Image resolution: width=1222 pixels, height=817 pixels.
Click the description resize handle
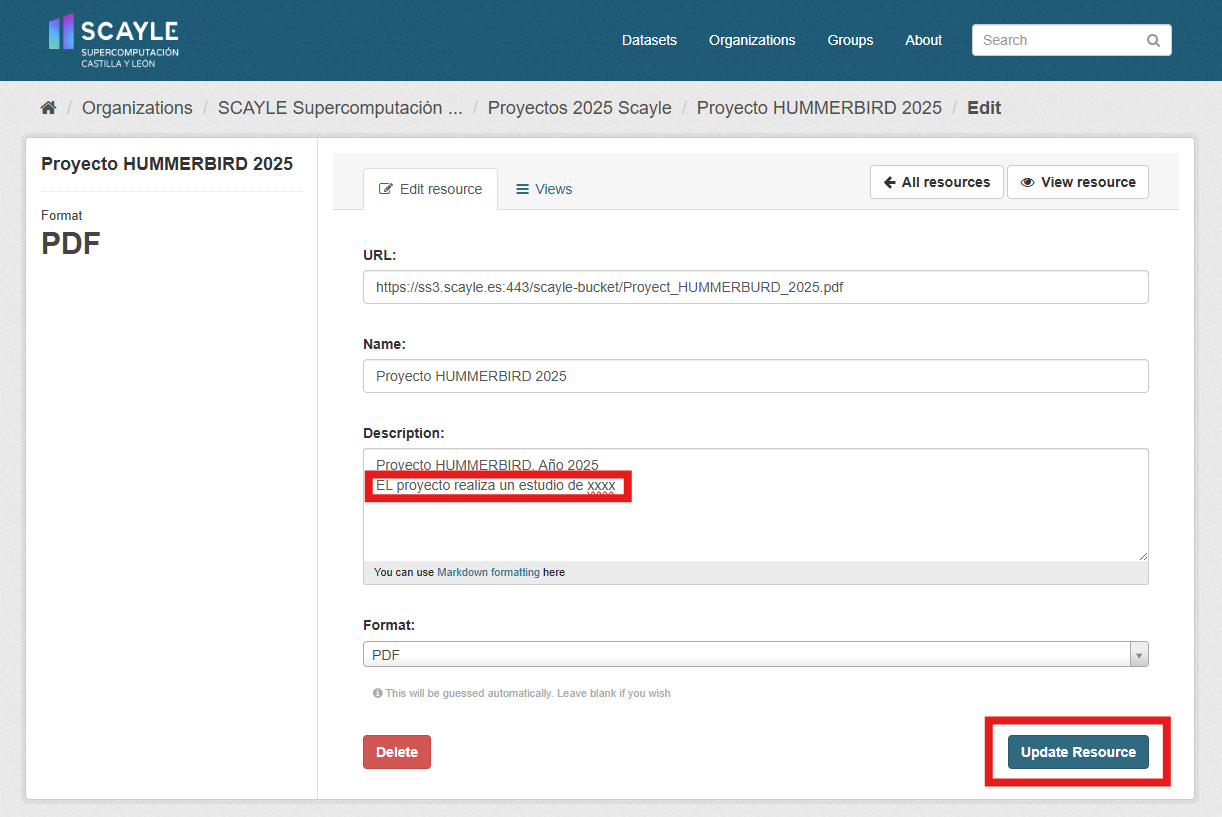click(1143, 556)
